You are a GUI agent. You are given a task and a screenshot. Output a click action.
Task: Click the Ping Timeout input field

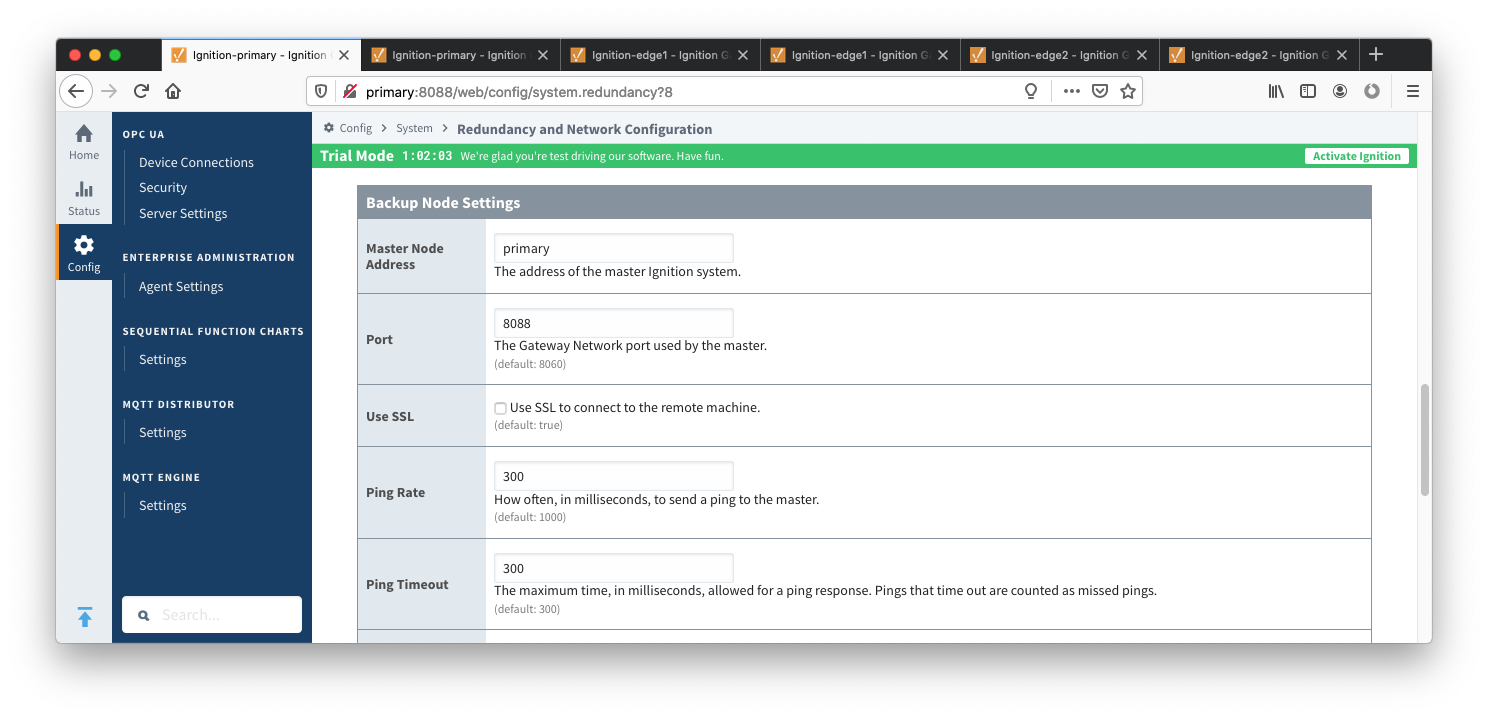click(614, 568)
